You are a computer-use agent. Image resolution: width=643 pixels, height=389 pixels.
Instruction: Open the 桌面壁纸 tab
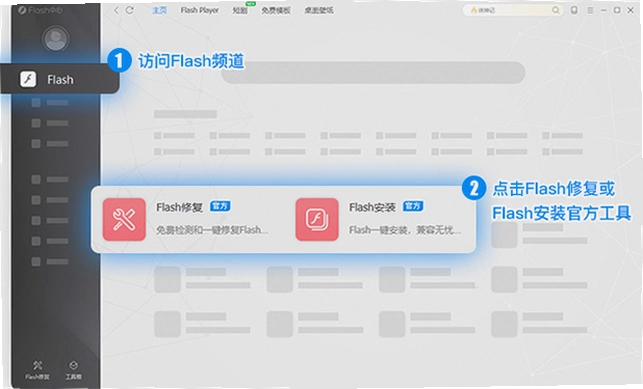click(x=319, y=10)
